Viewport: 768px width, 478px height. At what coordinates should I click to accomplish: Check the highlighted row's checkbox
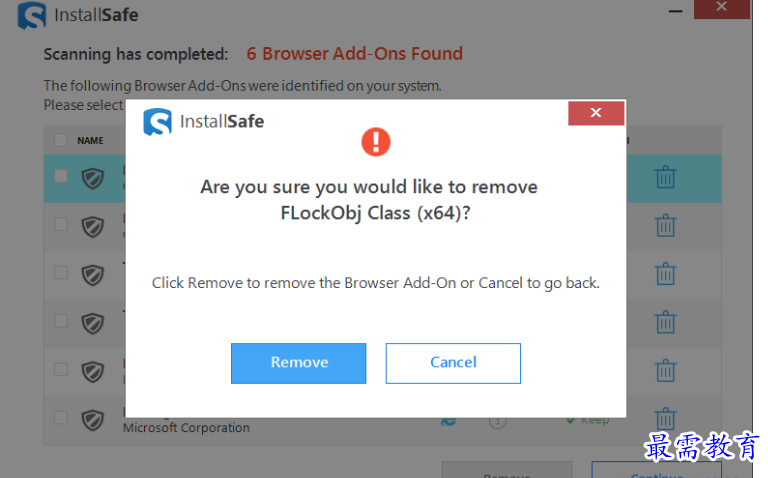coord(61,176)
